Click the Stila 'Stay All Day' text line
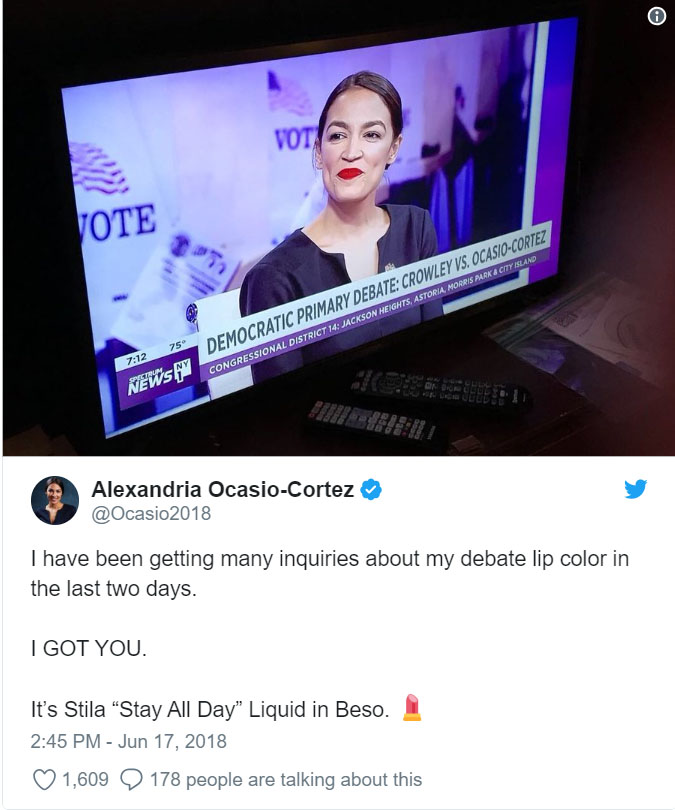The image size is (675, 810). pos(210,709)
